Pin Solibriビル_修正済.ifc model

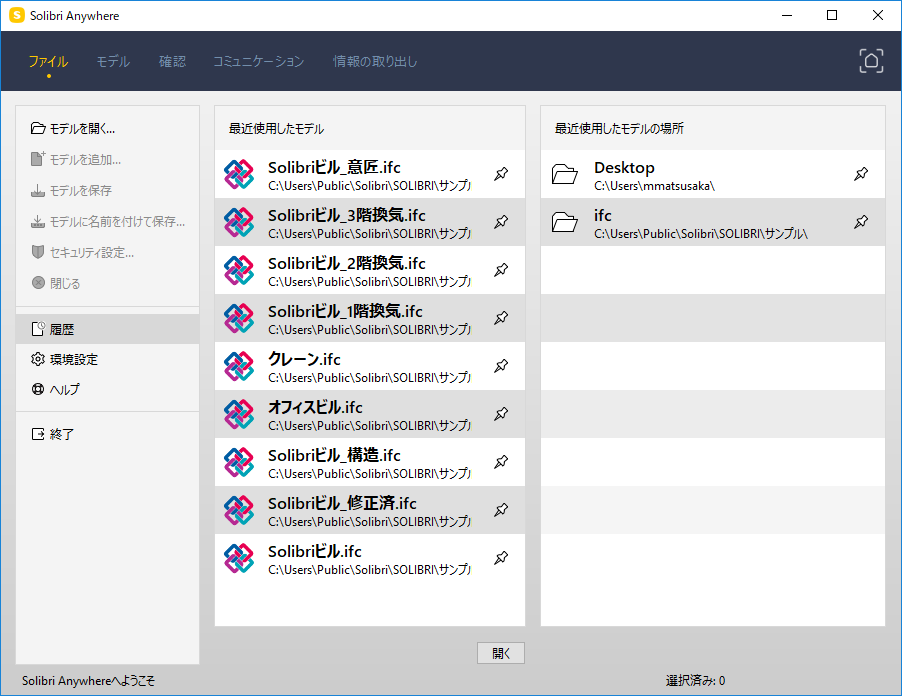point(501,510)
